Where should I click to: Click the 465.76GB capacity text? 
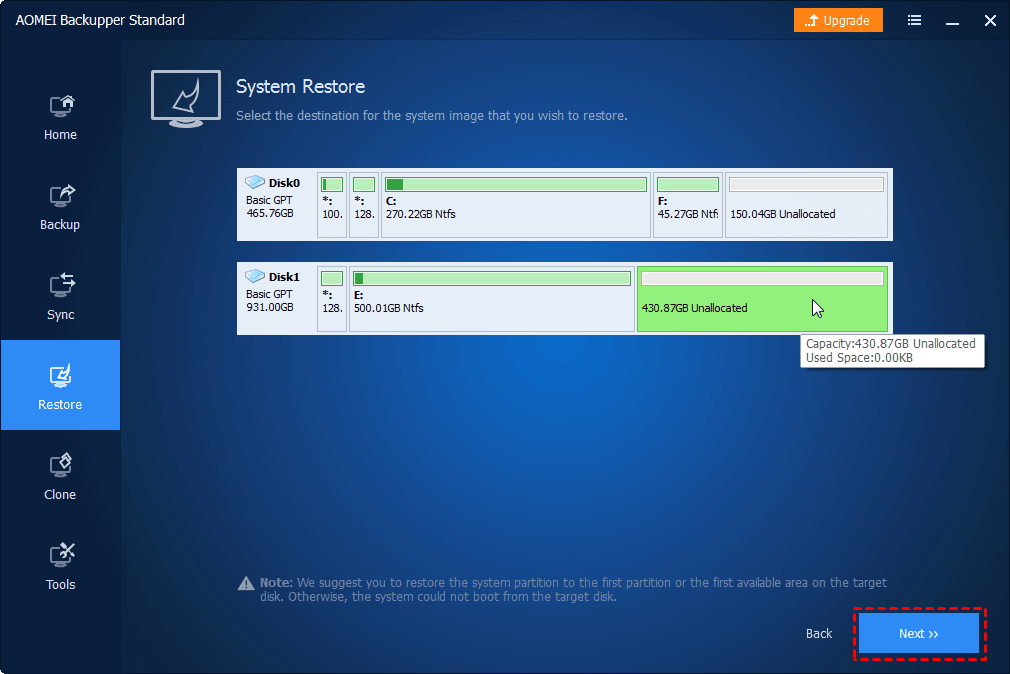tap(270, 213)
